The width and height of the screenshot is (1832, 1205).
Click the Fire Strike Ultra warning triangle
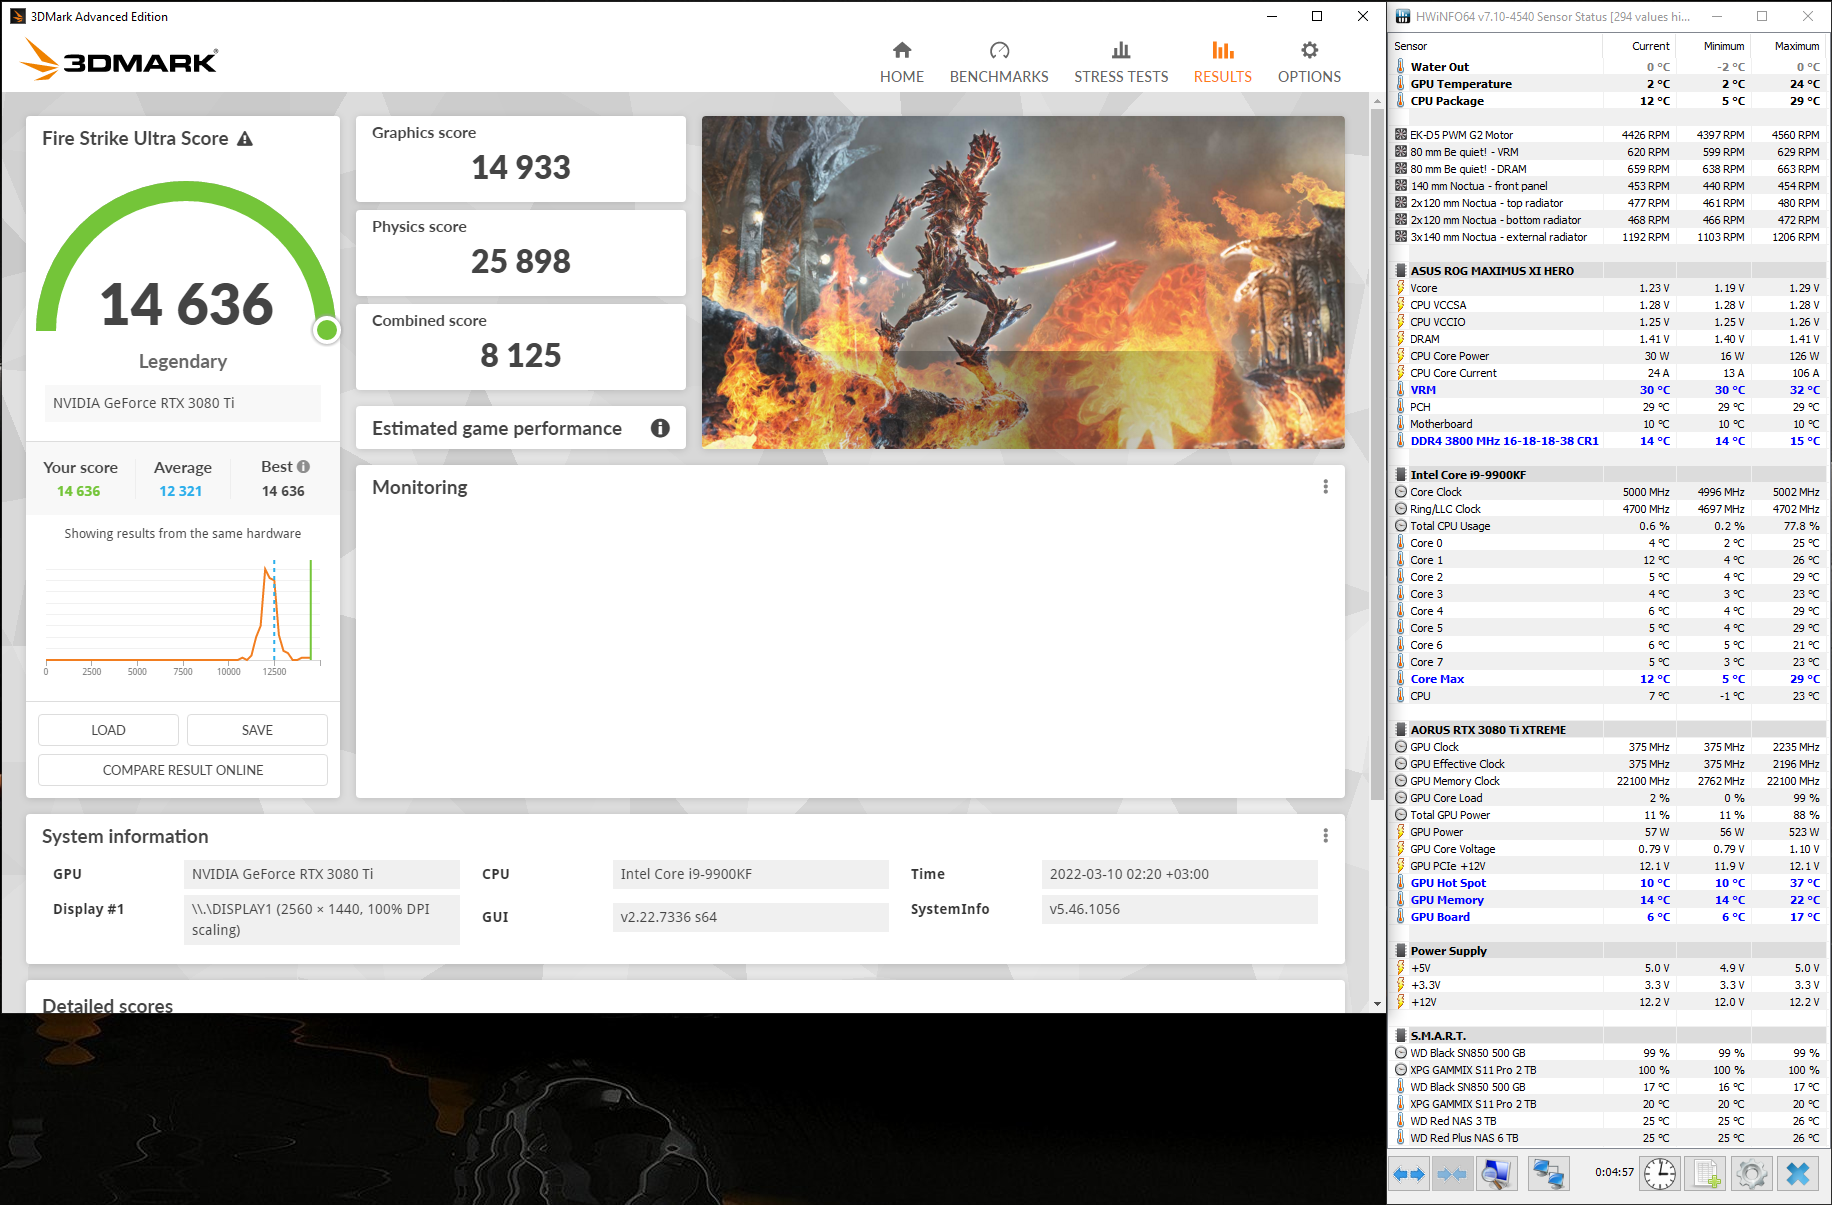pyautogui.click(x=245, y=139)
